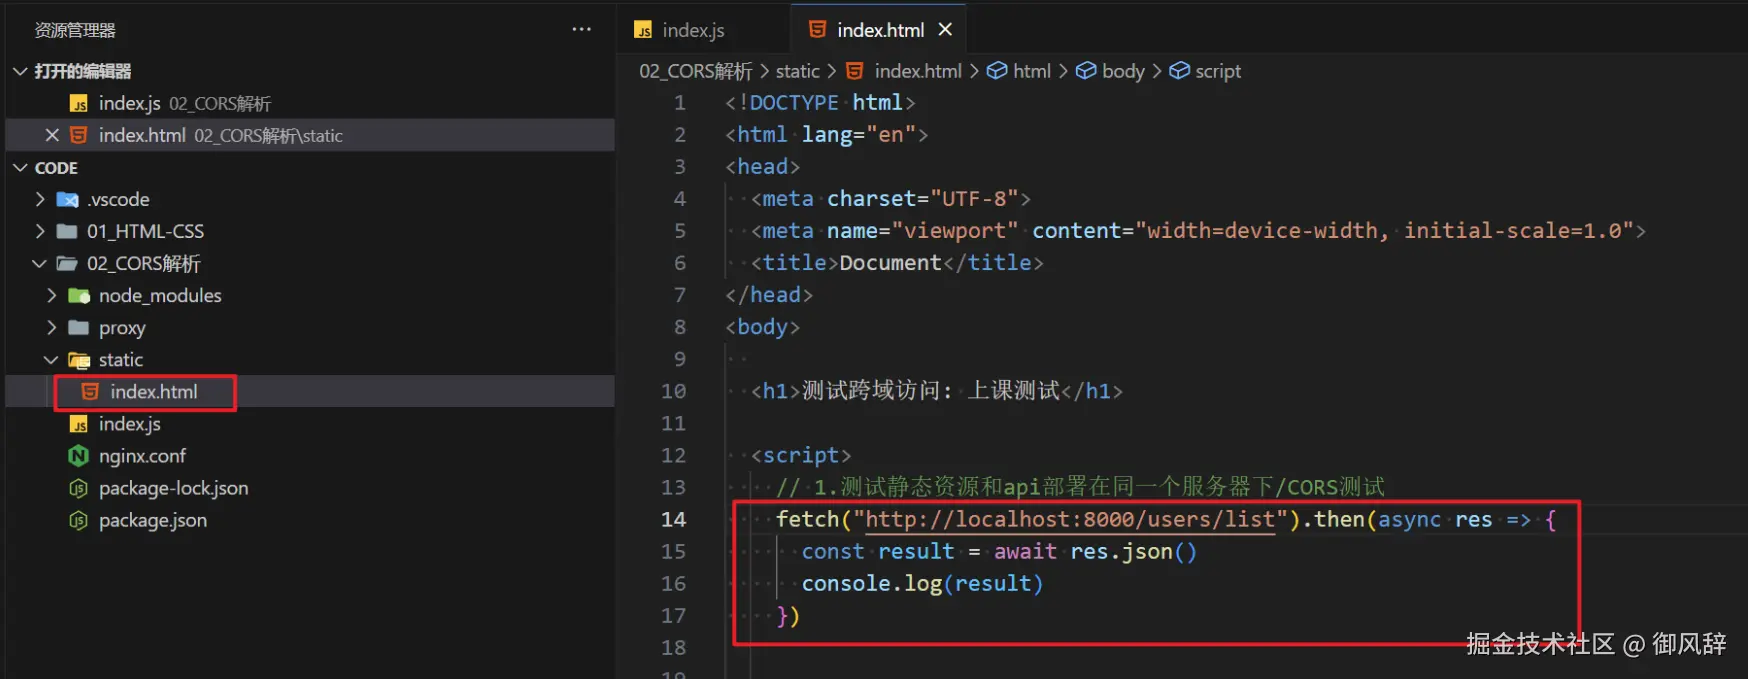The width and height of the screenshot is (1748, 679).
Task: Click the html breadcrumb segment
Action: [x=1032, y=71]
